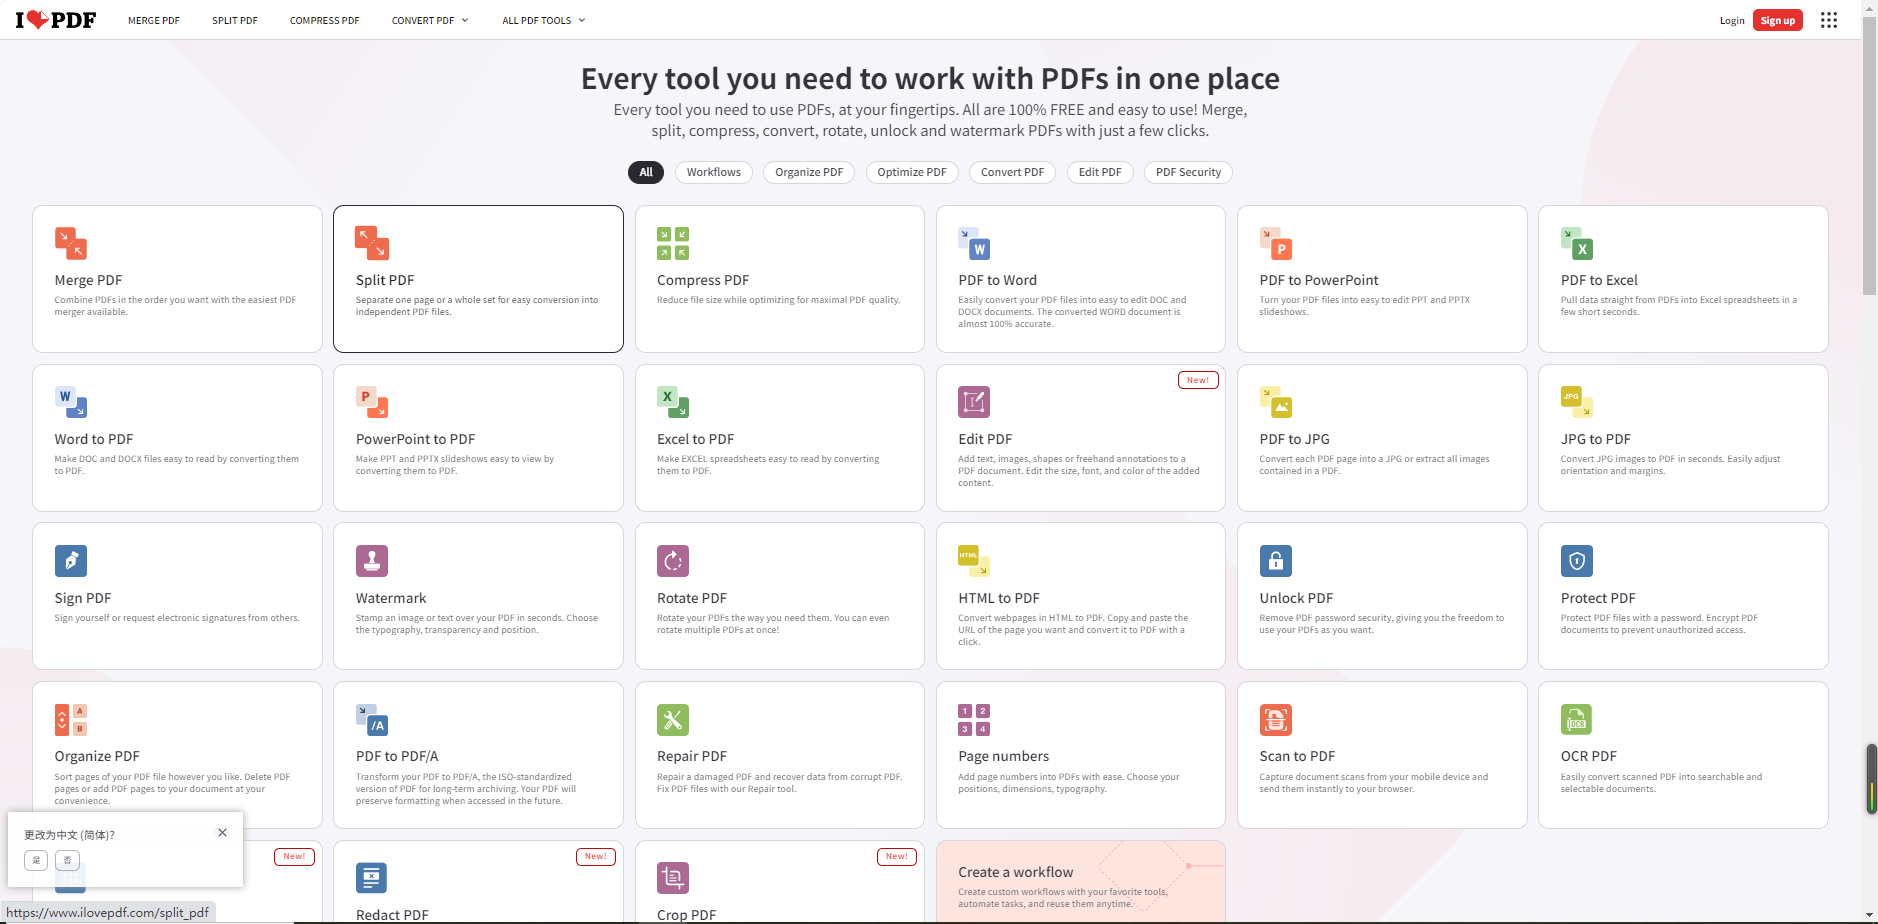1878x924 pixels.
Task: Select the Workflows filter tab
Action: pyautogui.click(x=714, y=172)
